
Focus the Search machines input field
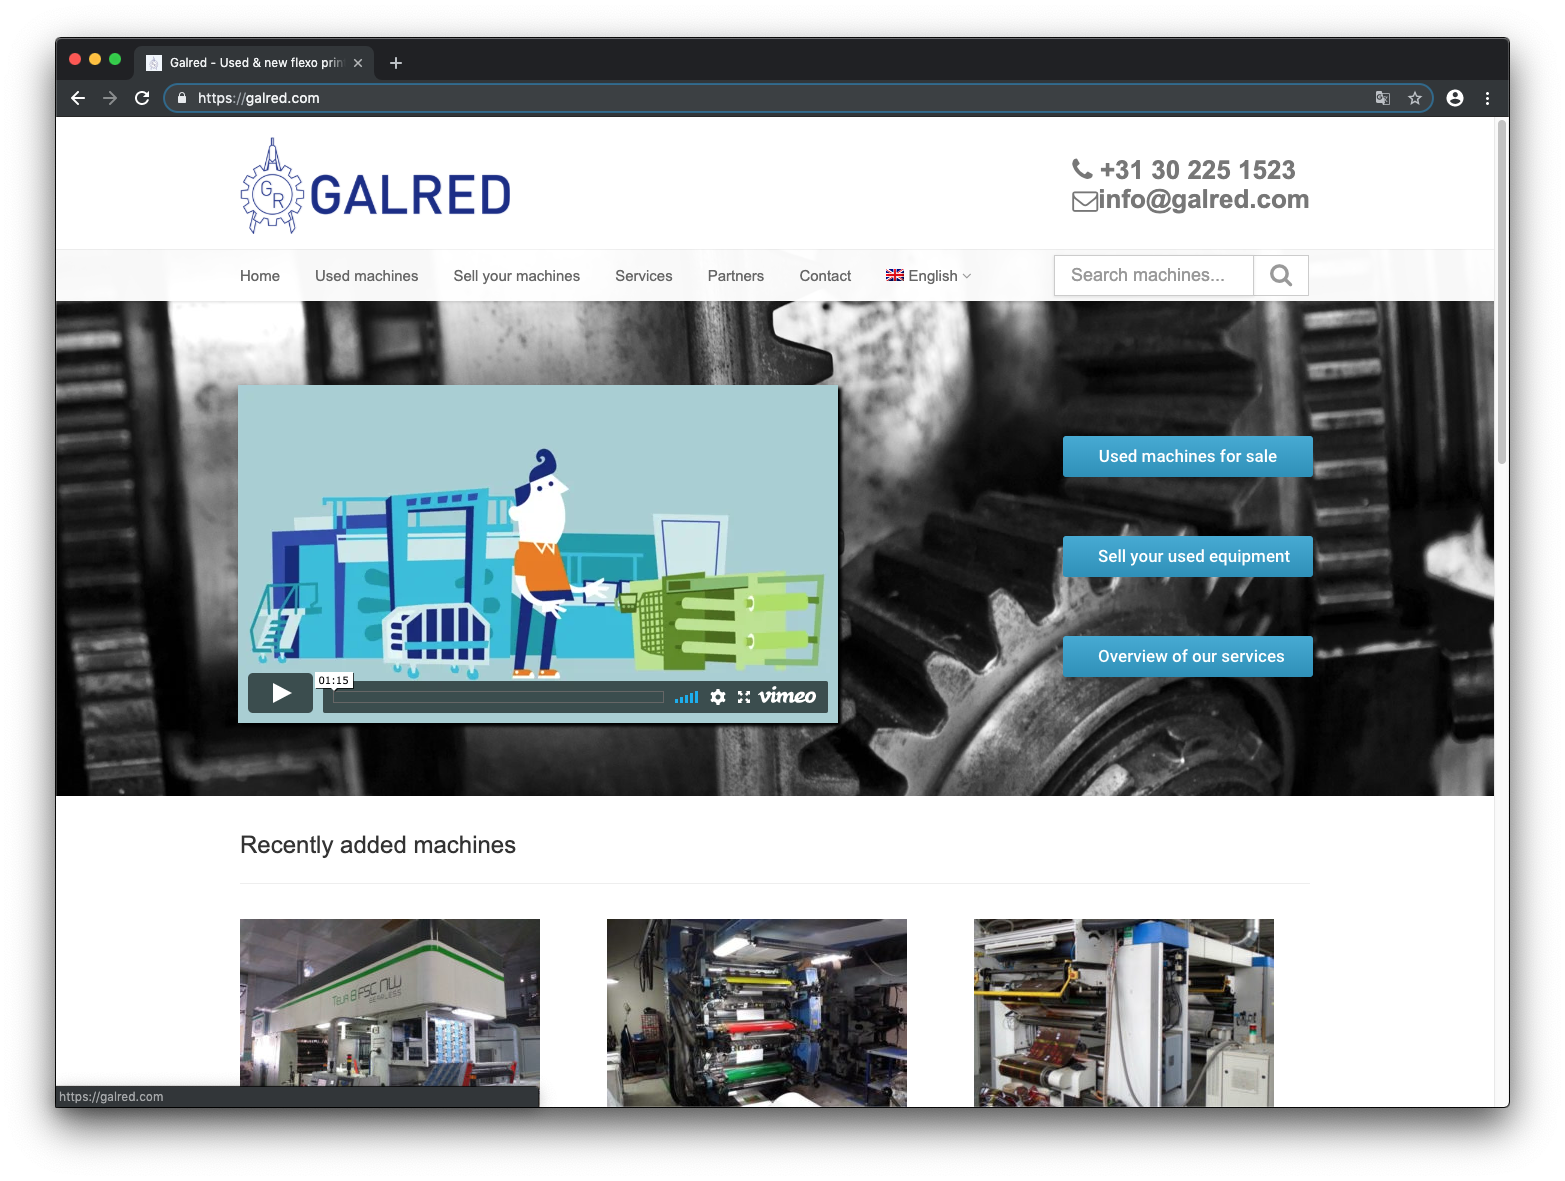[x=1153, y=275]
